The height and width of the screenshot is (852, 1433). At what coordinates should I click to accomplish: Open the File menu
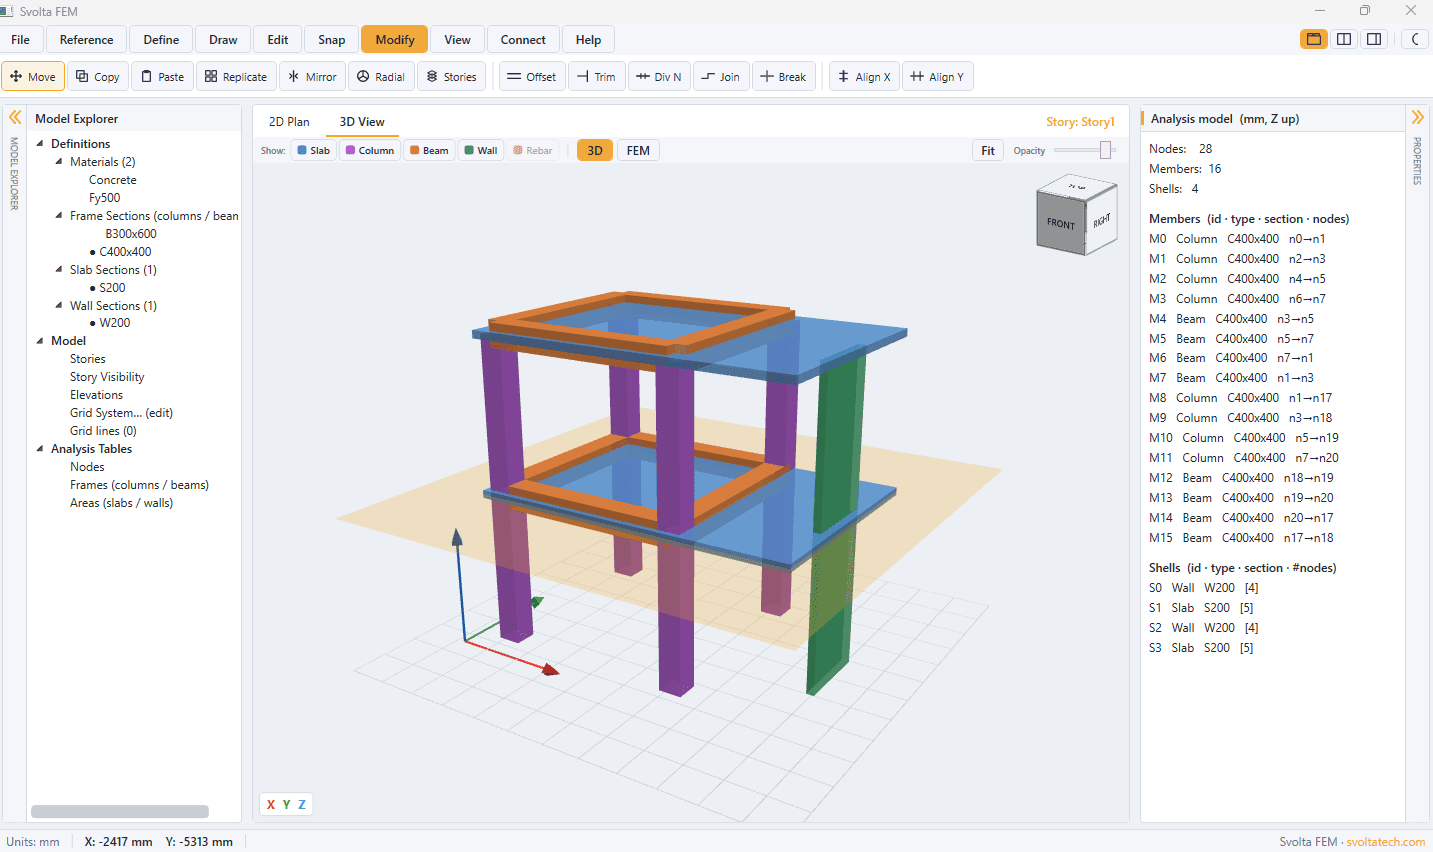[21, 40]
